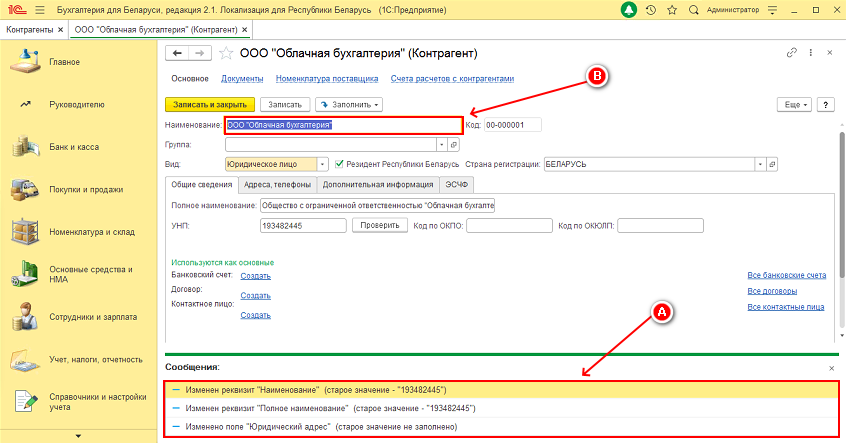Image resolution: width=846 pixels, height=443 pixels.
Task: Open the Банк и касса section
Action: click(74, 147)
